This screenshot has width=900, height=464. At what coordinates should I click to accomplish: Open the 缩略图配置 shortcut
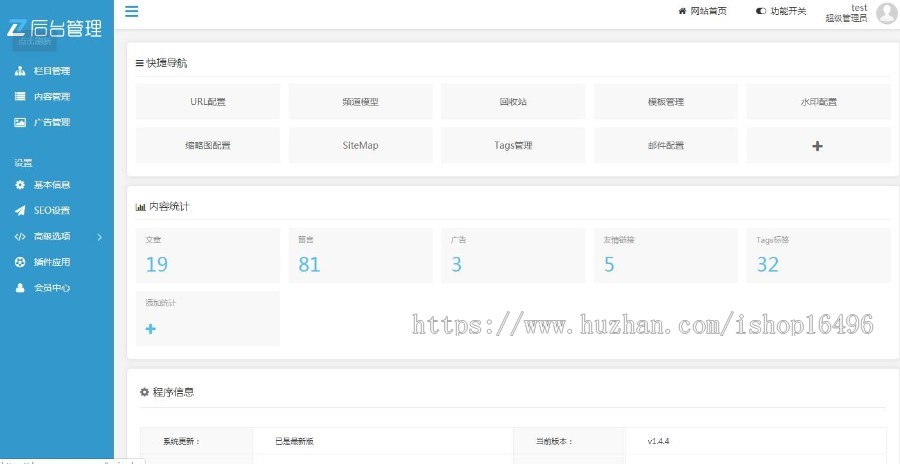coord(208,145)
